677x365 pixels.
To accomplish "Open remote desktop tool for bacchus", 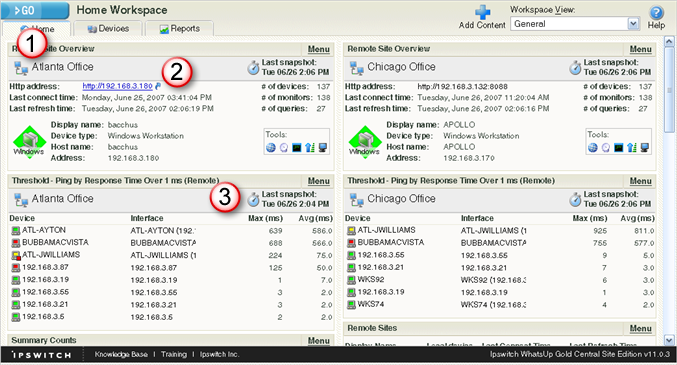I will [x=323, y=148].
